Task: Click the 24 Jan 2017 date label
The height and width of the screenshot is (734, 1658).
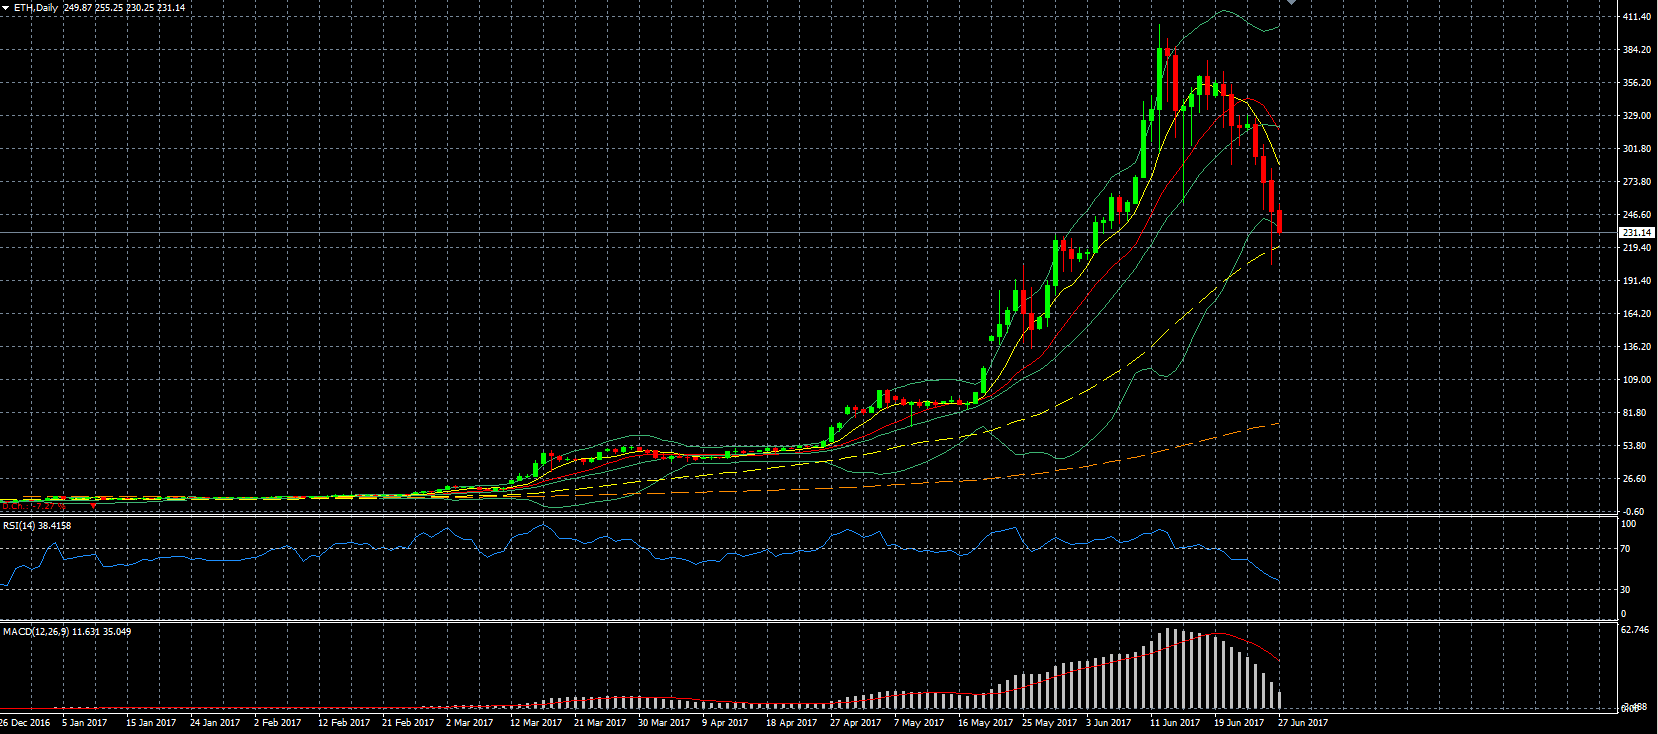Action: [215, 723]
